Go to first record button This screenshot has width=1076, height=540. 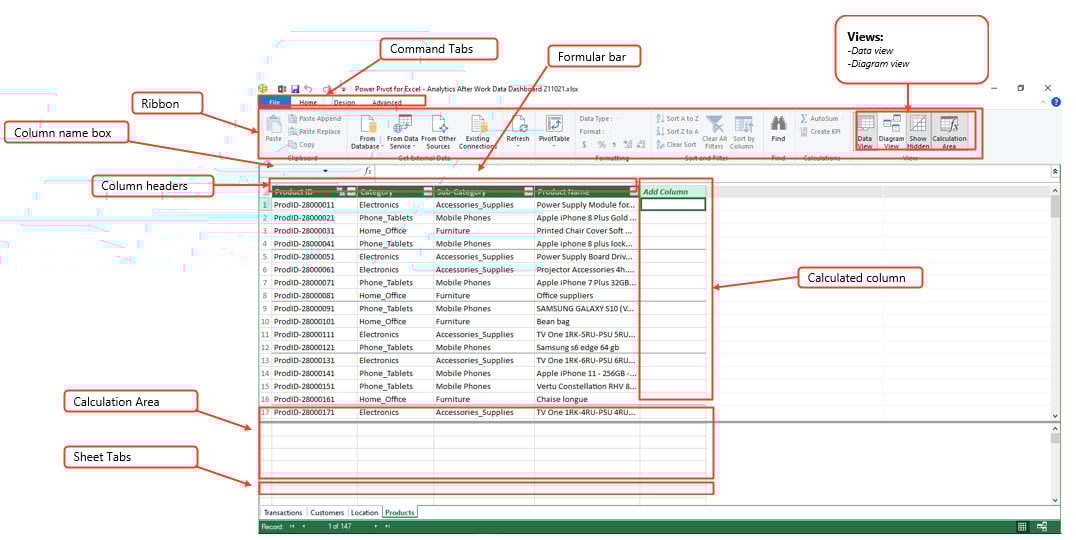(292, 526)
